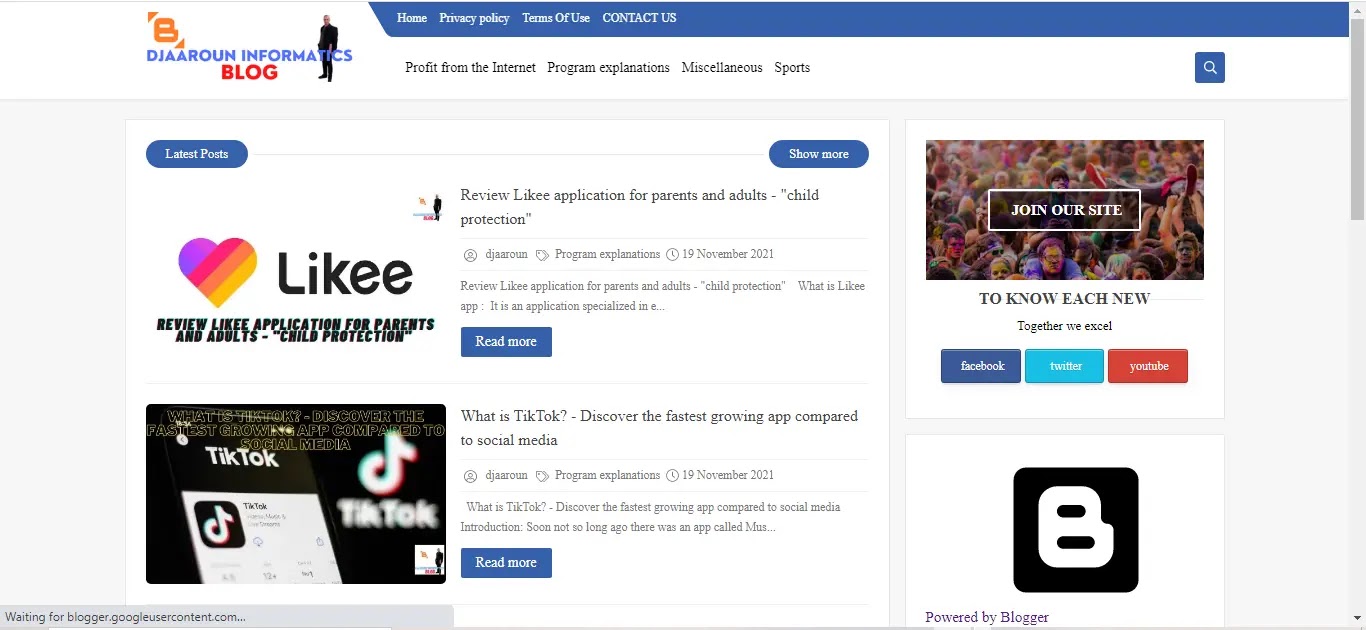1366x630 pixels.
Task: Open the CONTACT US page
Action: [x=639, y=18]
